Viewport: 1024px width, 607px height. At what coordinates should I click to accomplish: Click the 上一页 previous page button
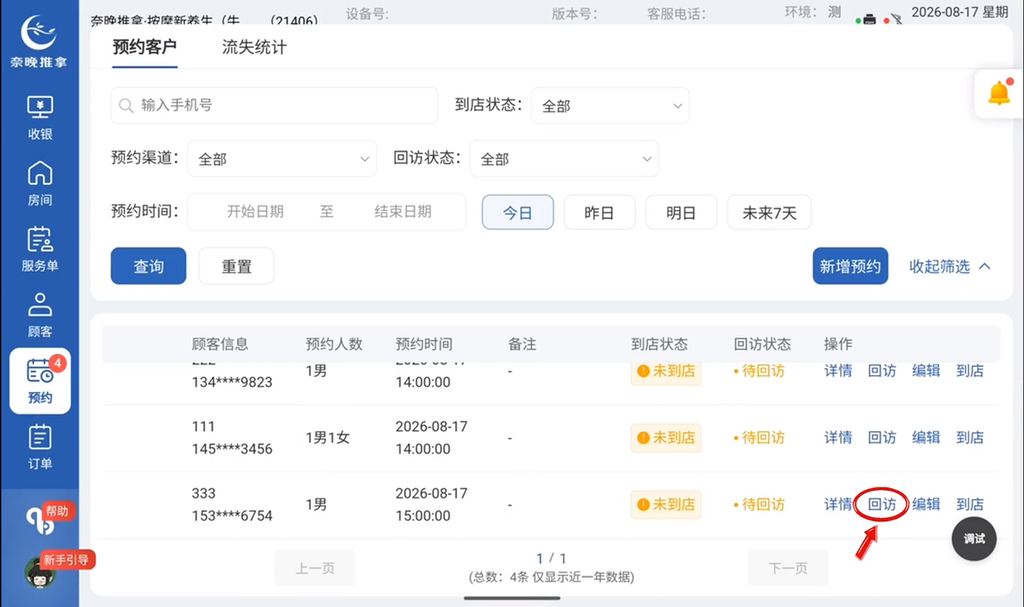click(315, 568)
